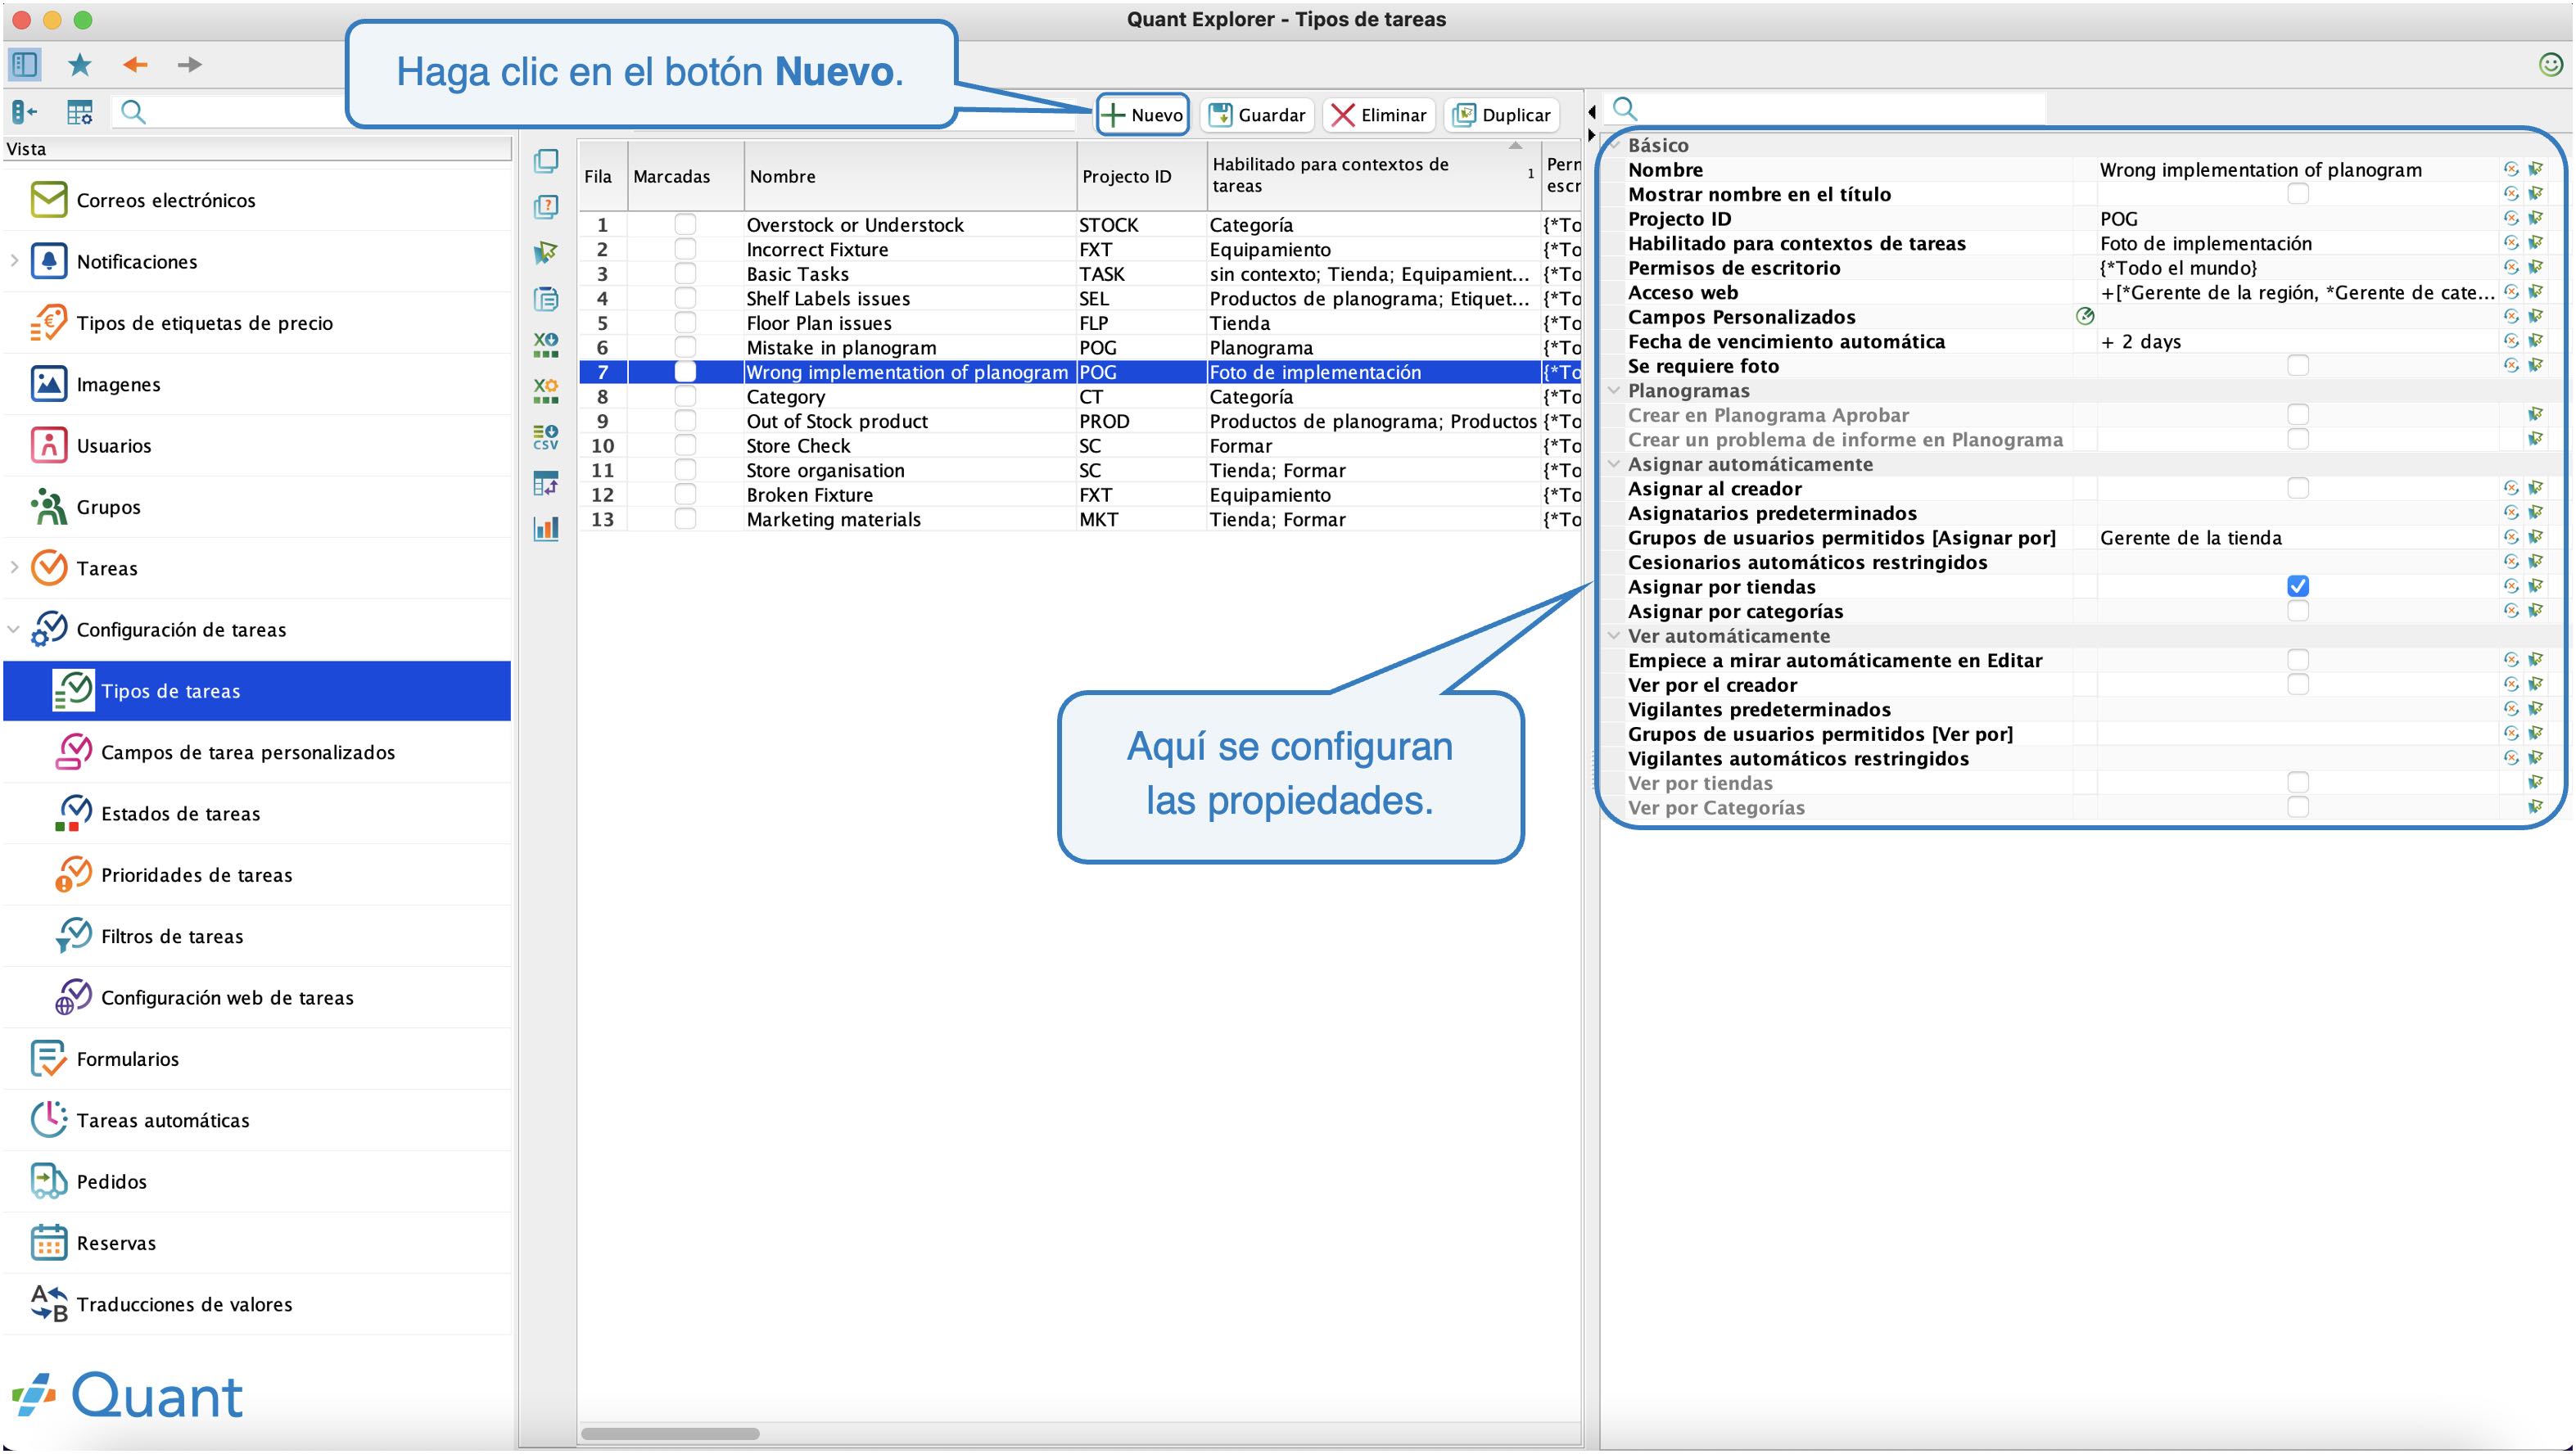Click the Fecha de vencimiento value + 2 days

click(2141, 342)
